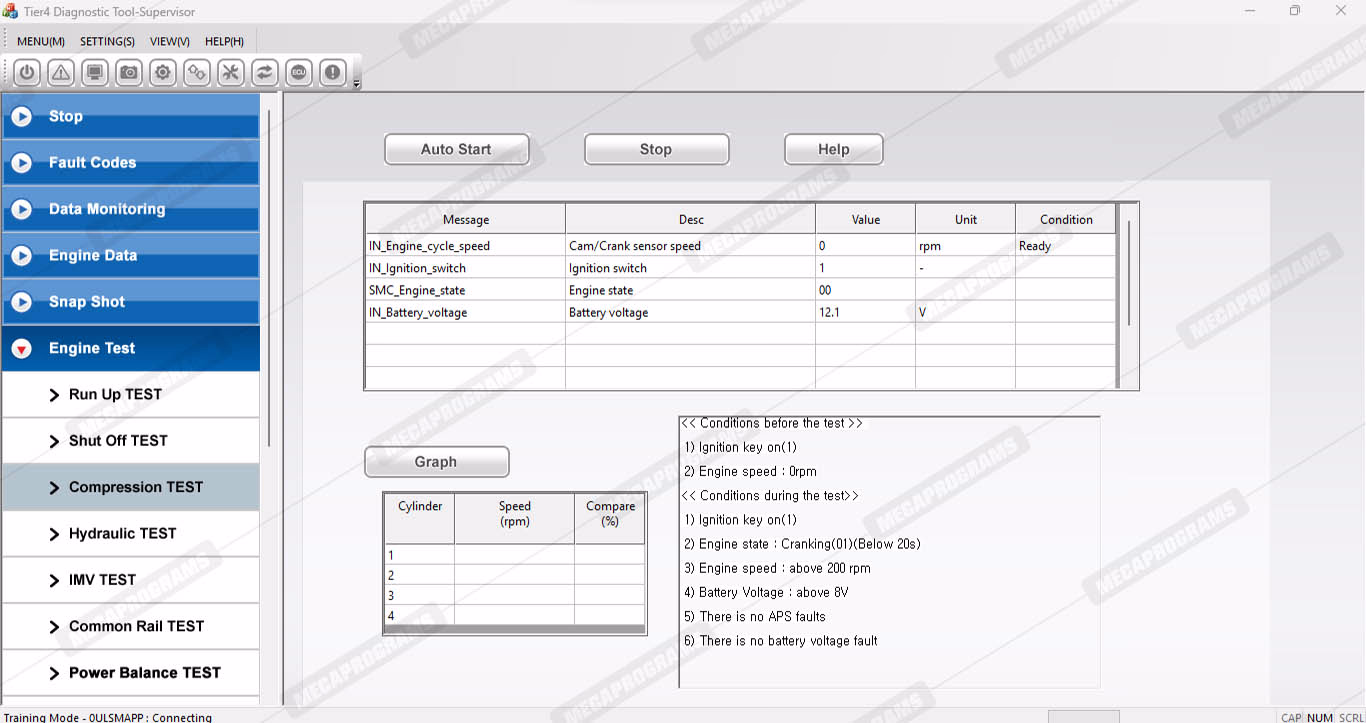
Task: Click the Message column header
Action: (x=466, y=219)
